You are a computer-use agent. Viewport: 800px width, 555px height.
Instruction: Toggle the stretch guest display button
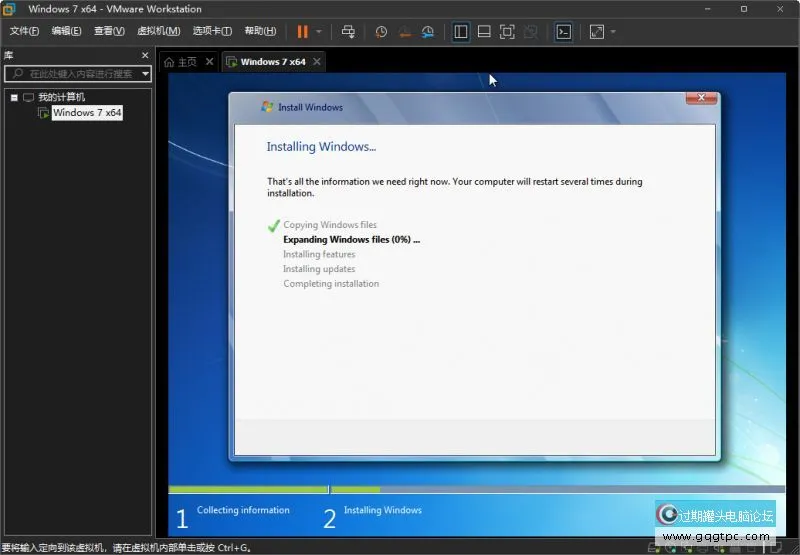[597, 32]
